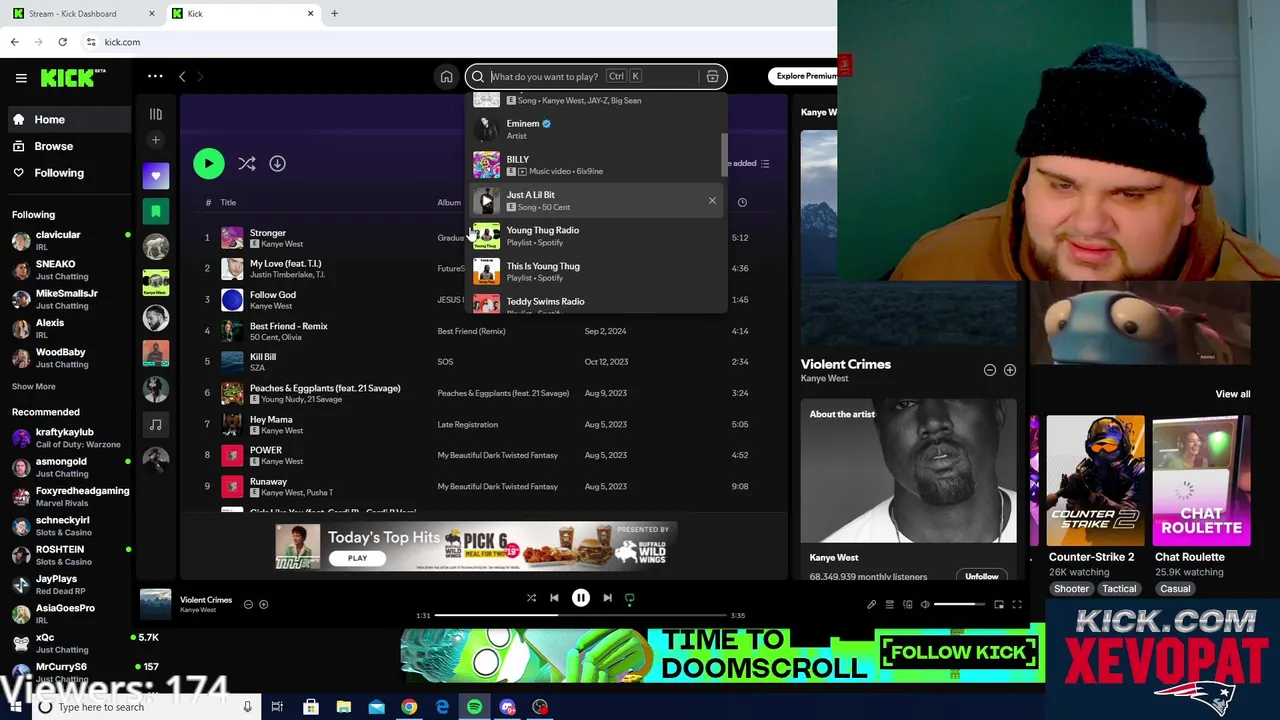Viewport: 1280px width, 720px height.
Task: Create a new playlist with plus icon
Action: 155,141
